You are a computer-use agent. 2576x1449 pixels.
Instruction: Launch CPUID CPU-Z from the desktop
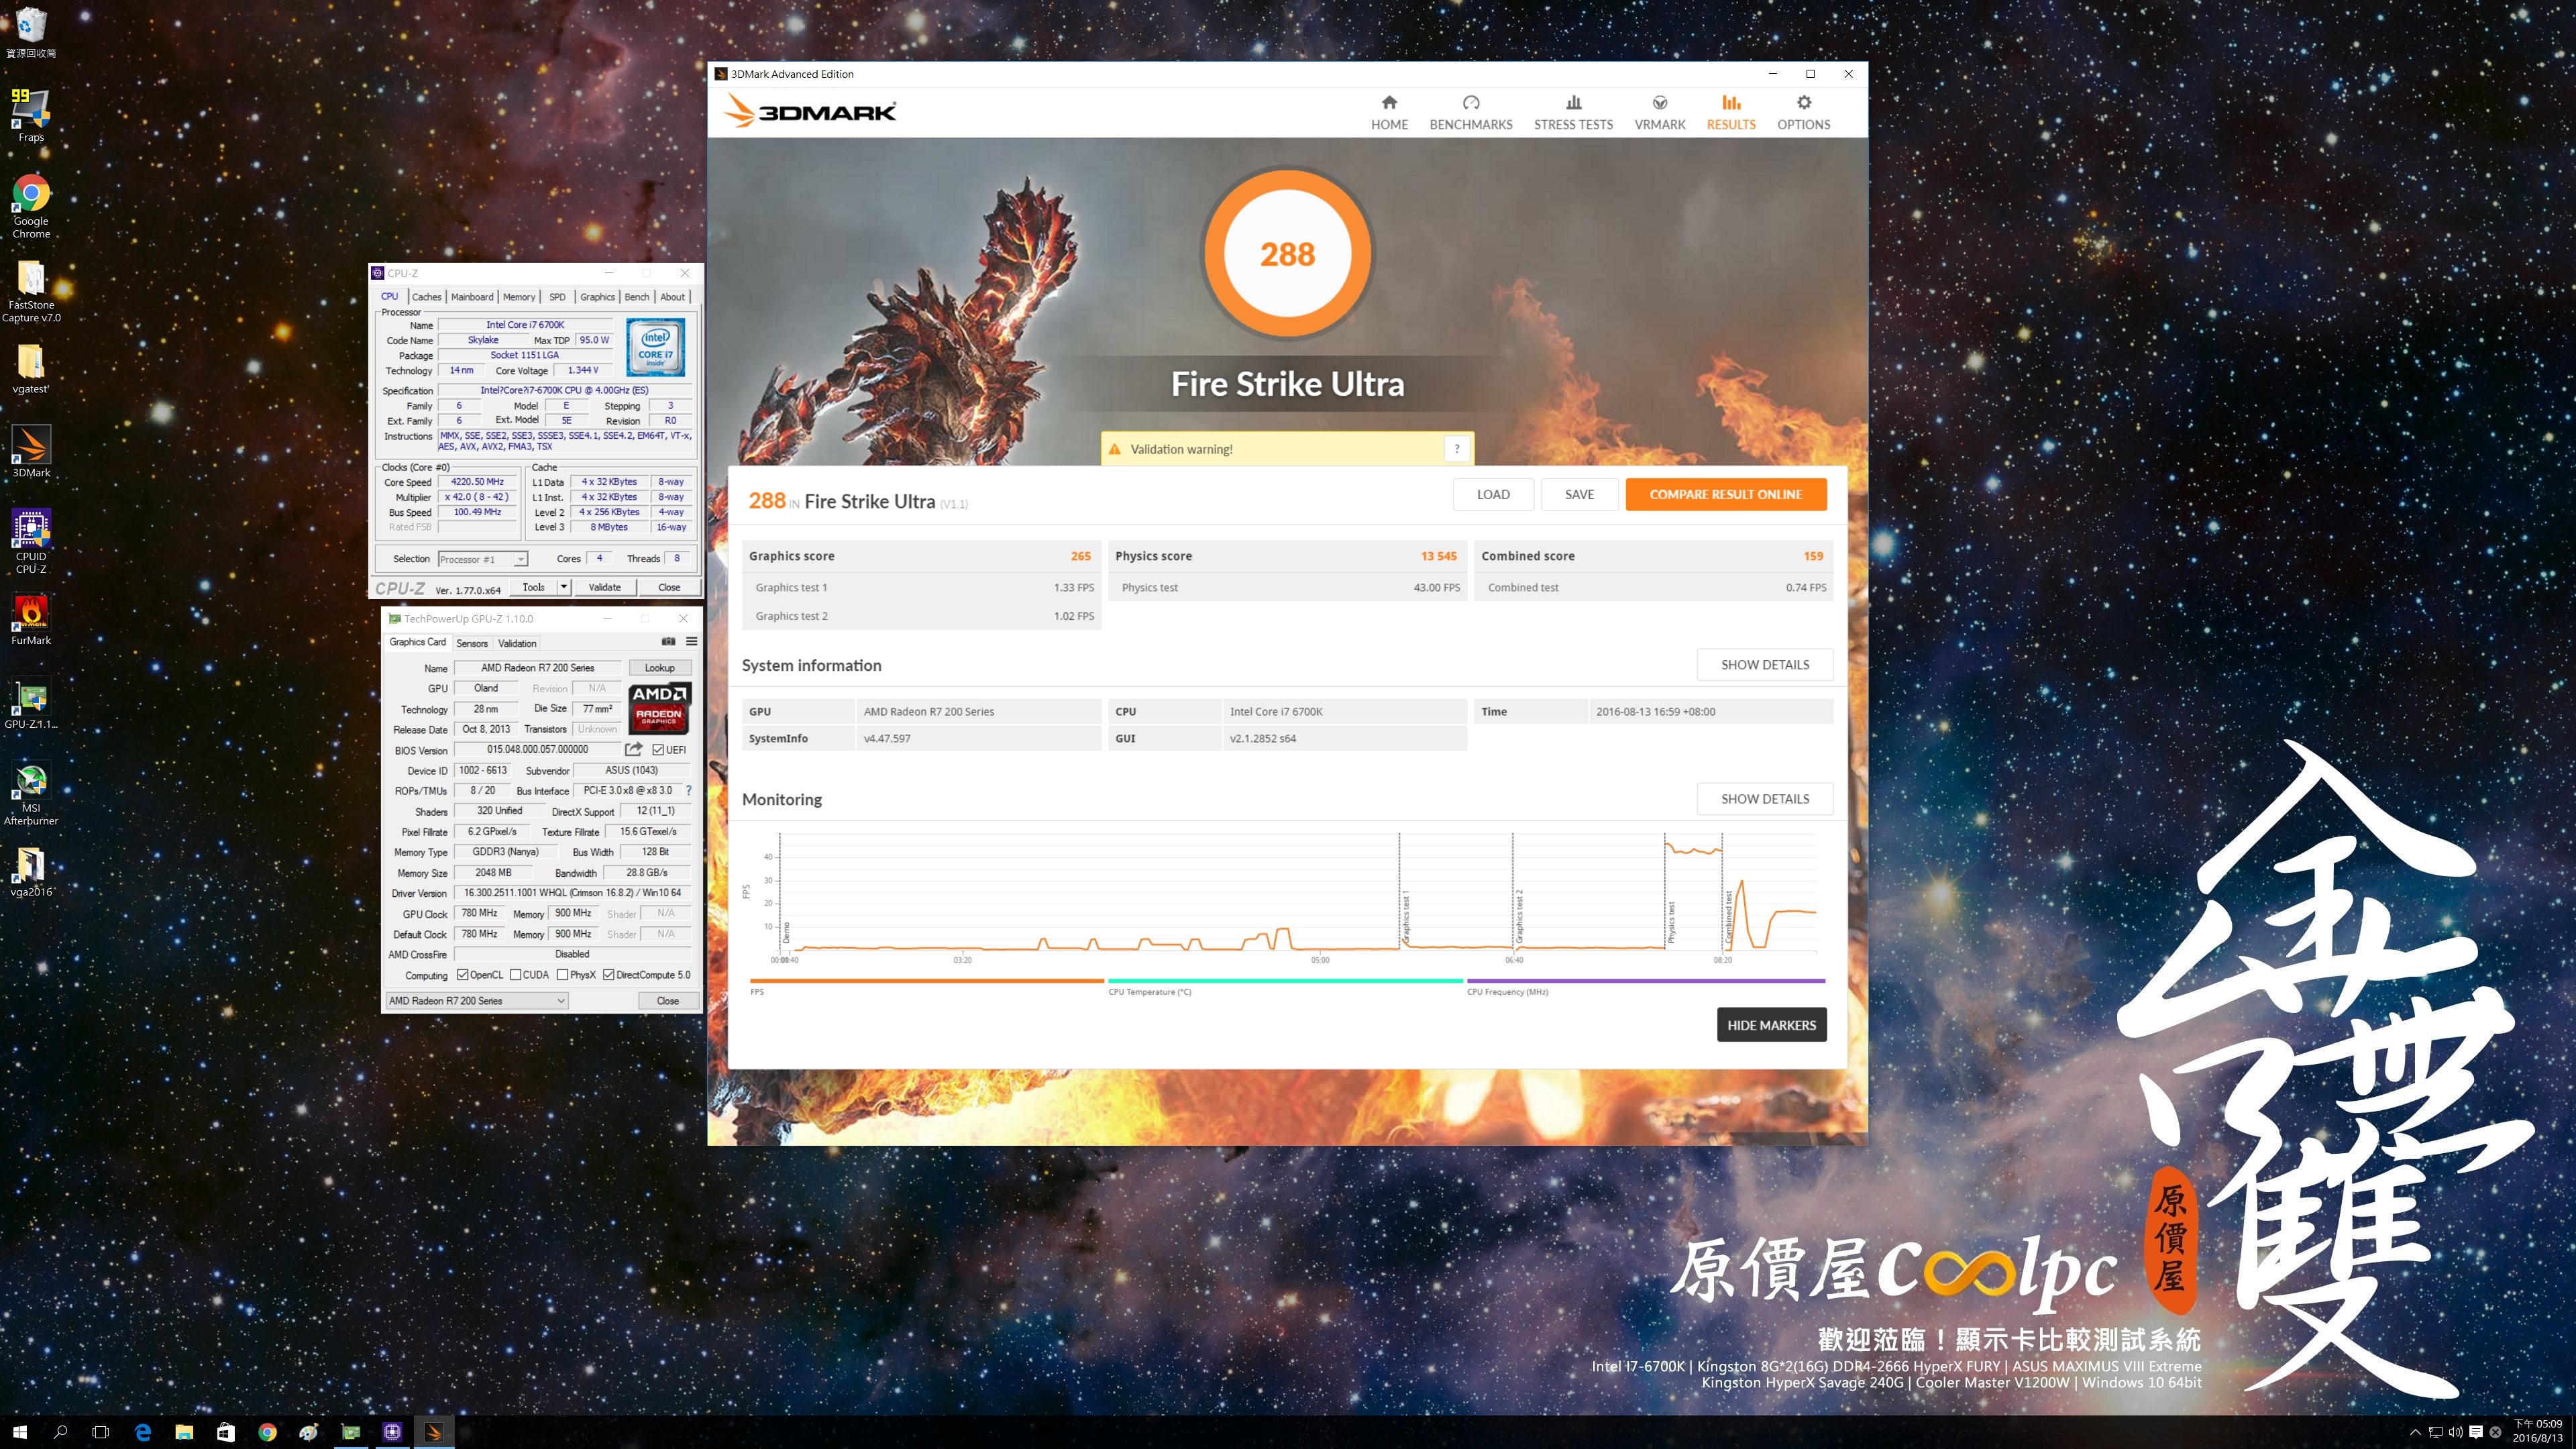tap(31, 541)
